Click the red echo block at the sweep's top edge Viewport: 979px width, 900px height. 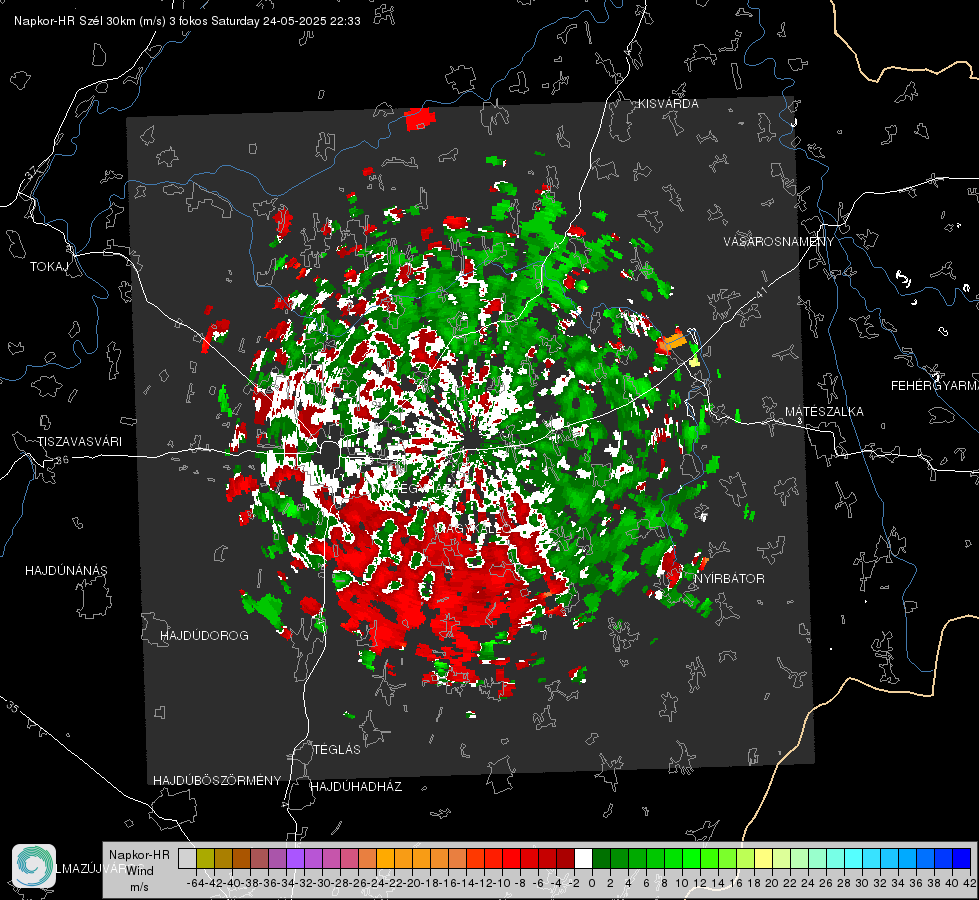[x=418, y=119]
